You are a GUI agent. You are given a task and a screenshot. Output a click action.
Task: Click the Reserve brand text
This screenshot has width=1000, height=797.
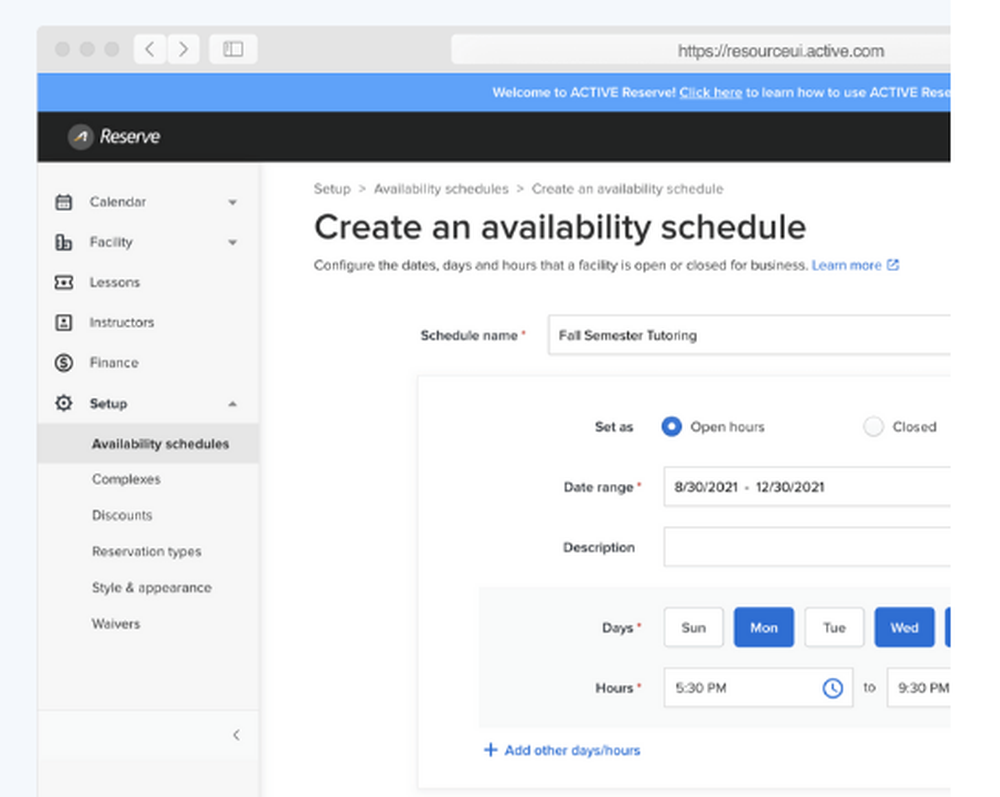pos(129,136)
